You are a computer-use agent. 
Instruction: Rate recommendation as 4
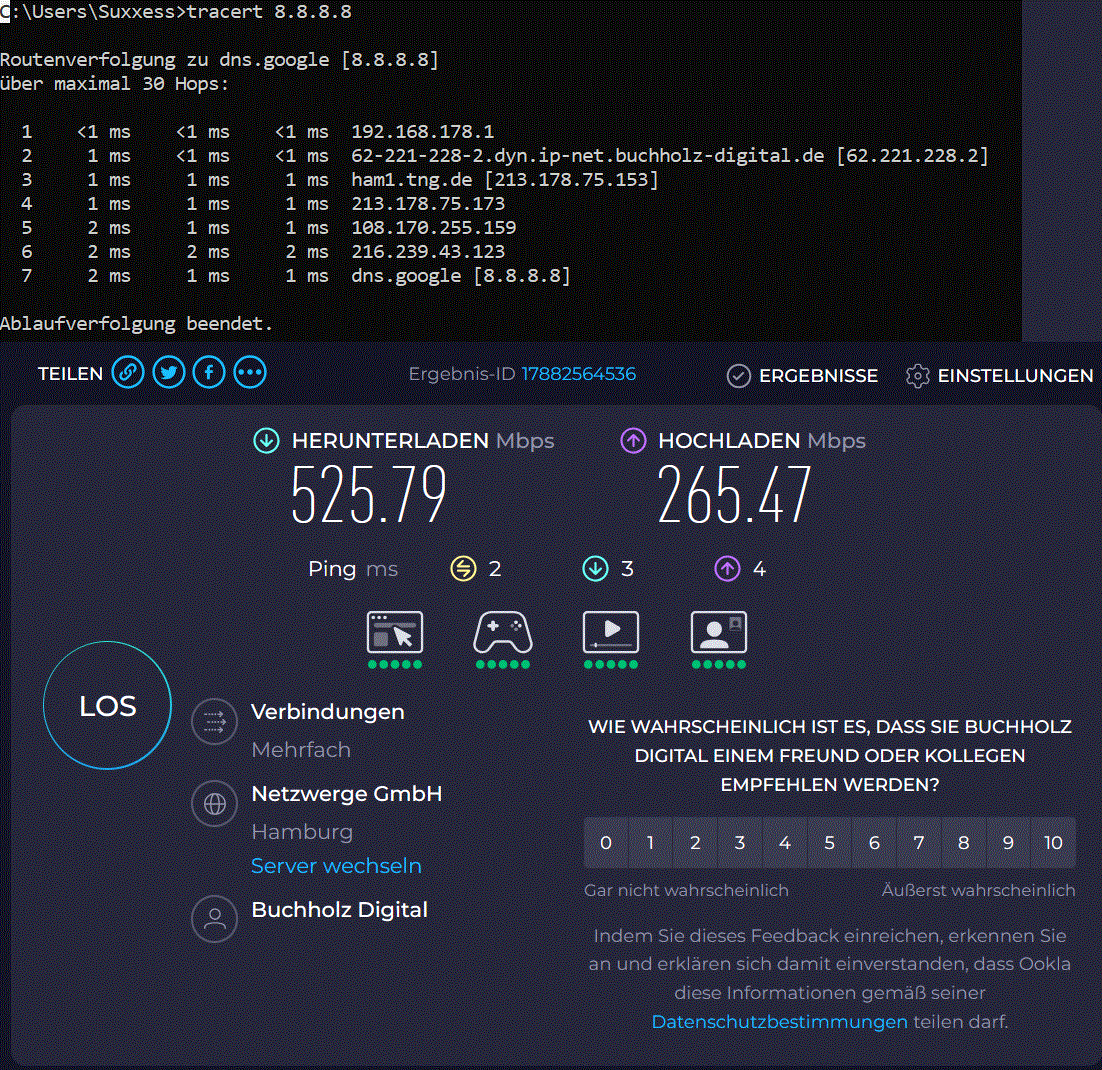point(784,842)
